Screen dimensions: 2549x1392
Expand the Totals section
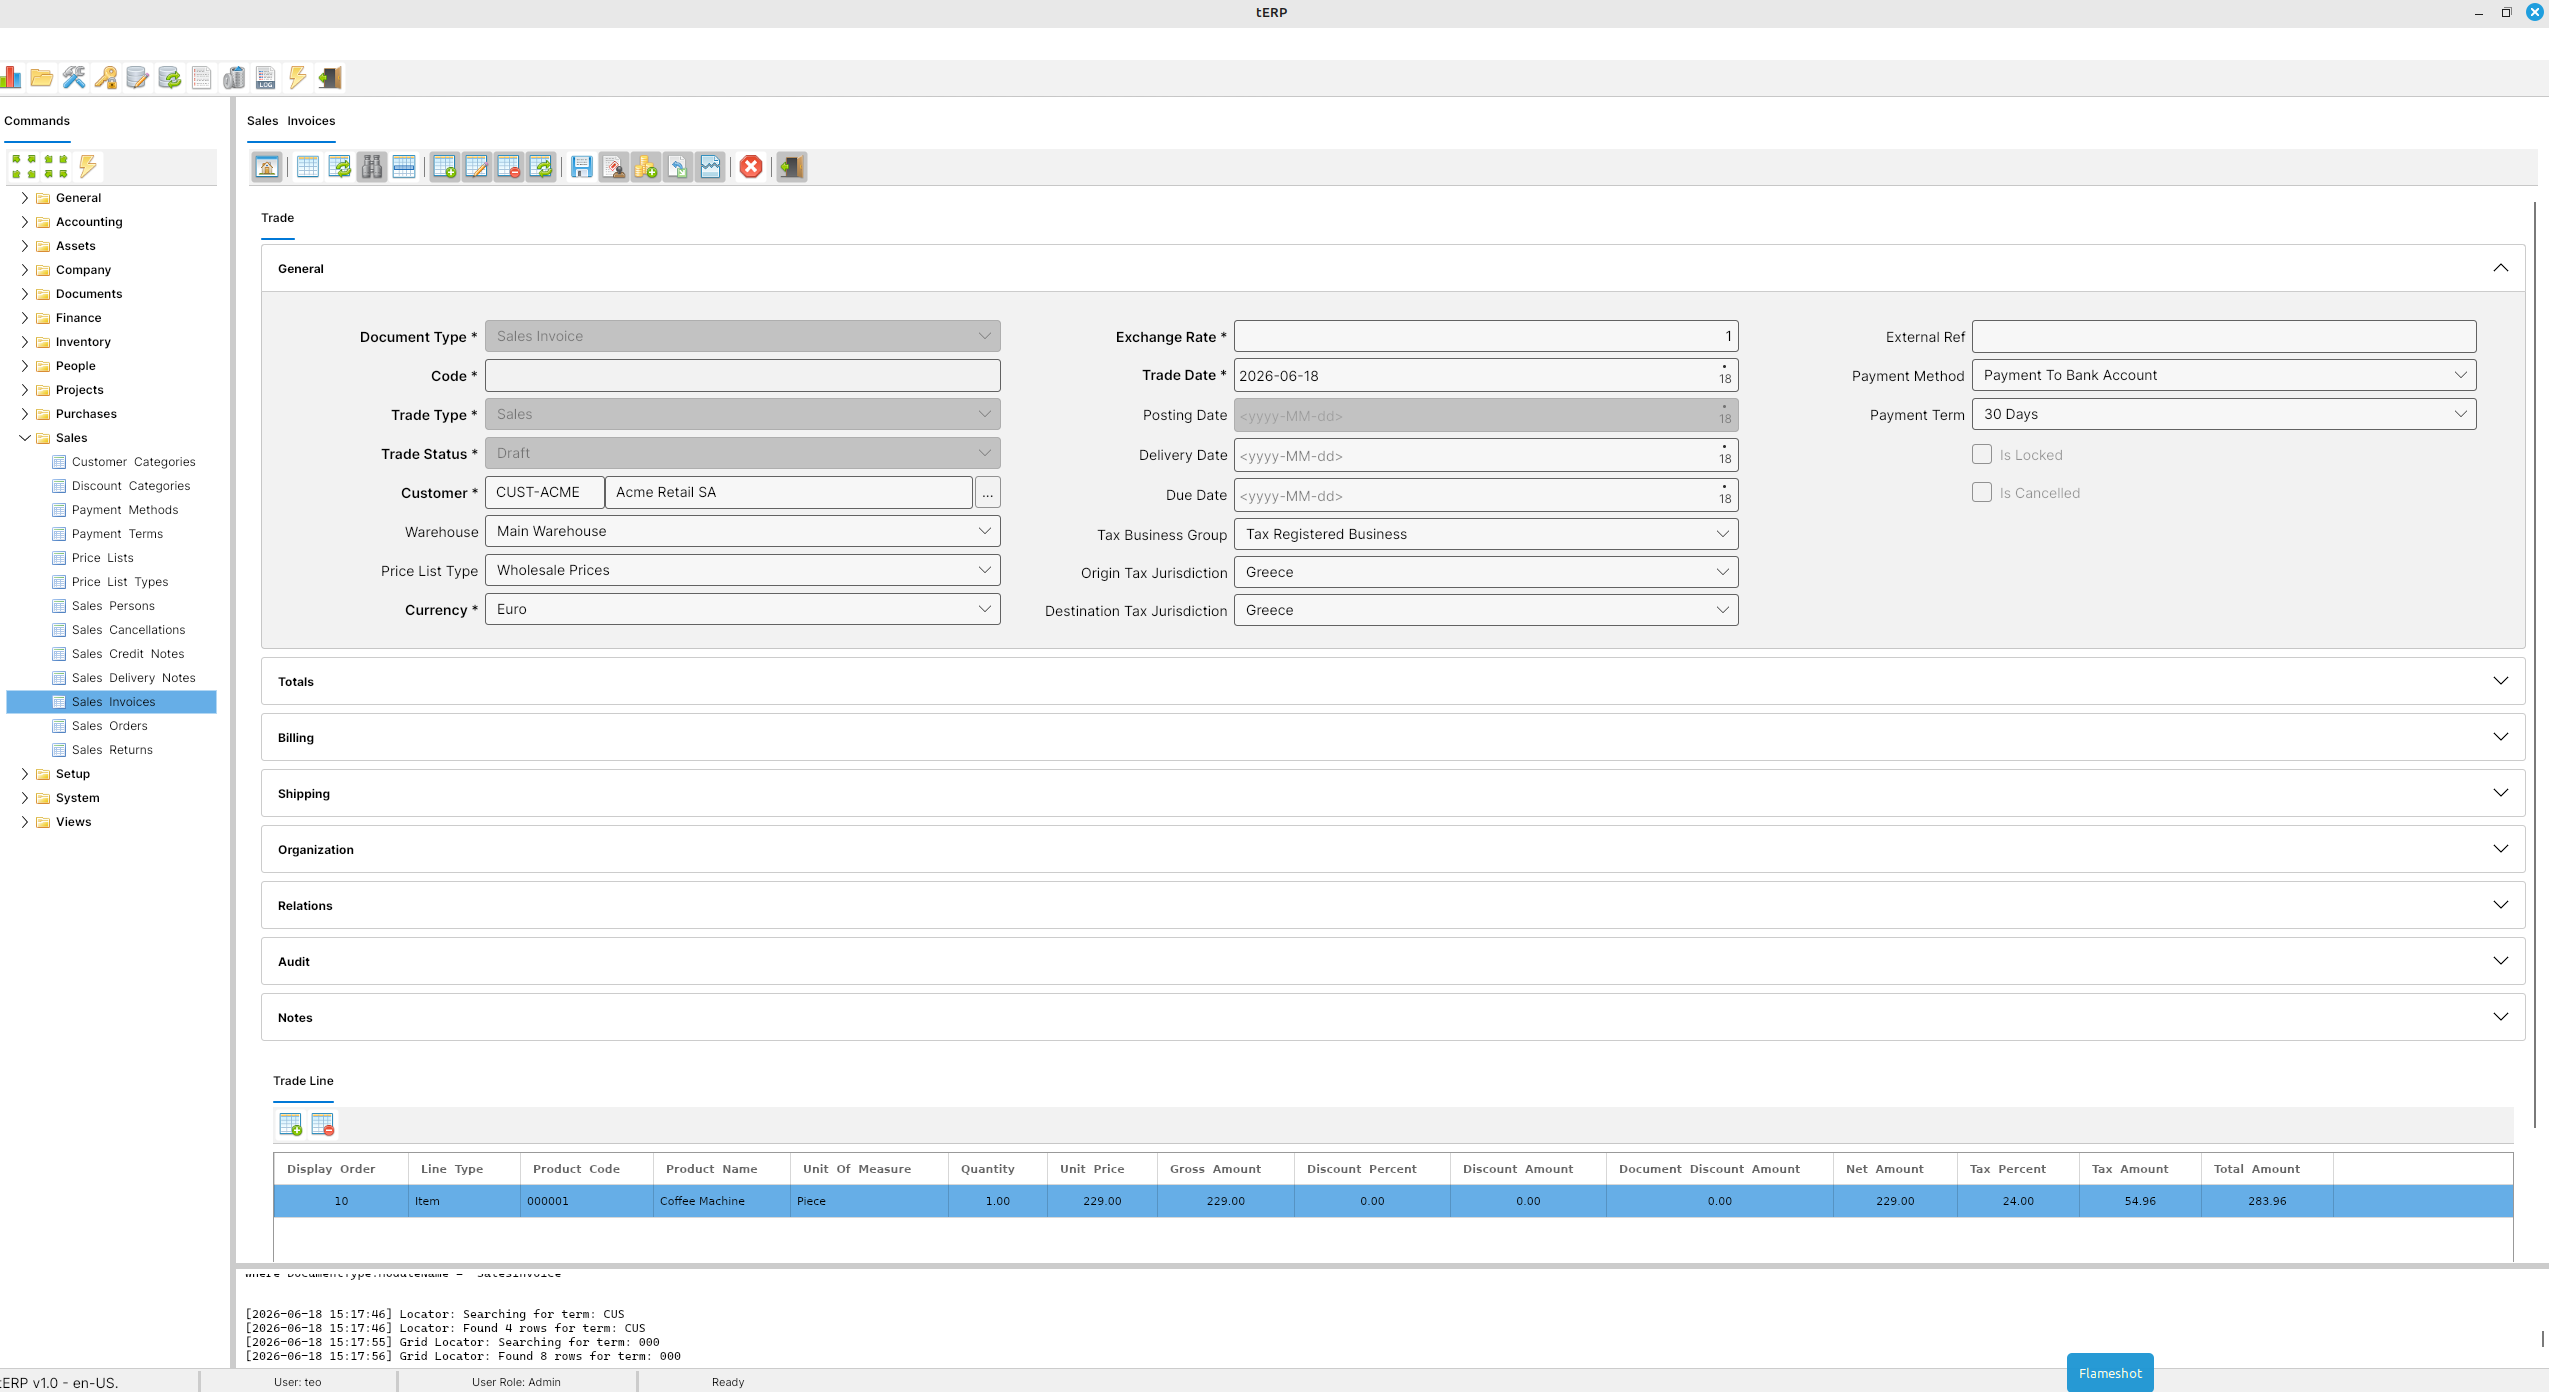coord(1393,681)
